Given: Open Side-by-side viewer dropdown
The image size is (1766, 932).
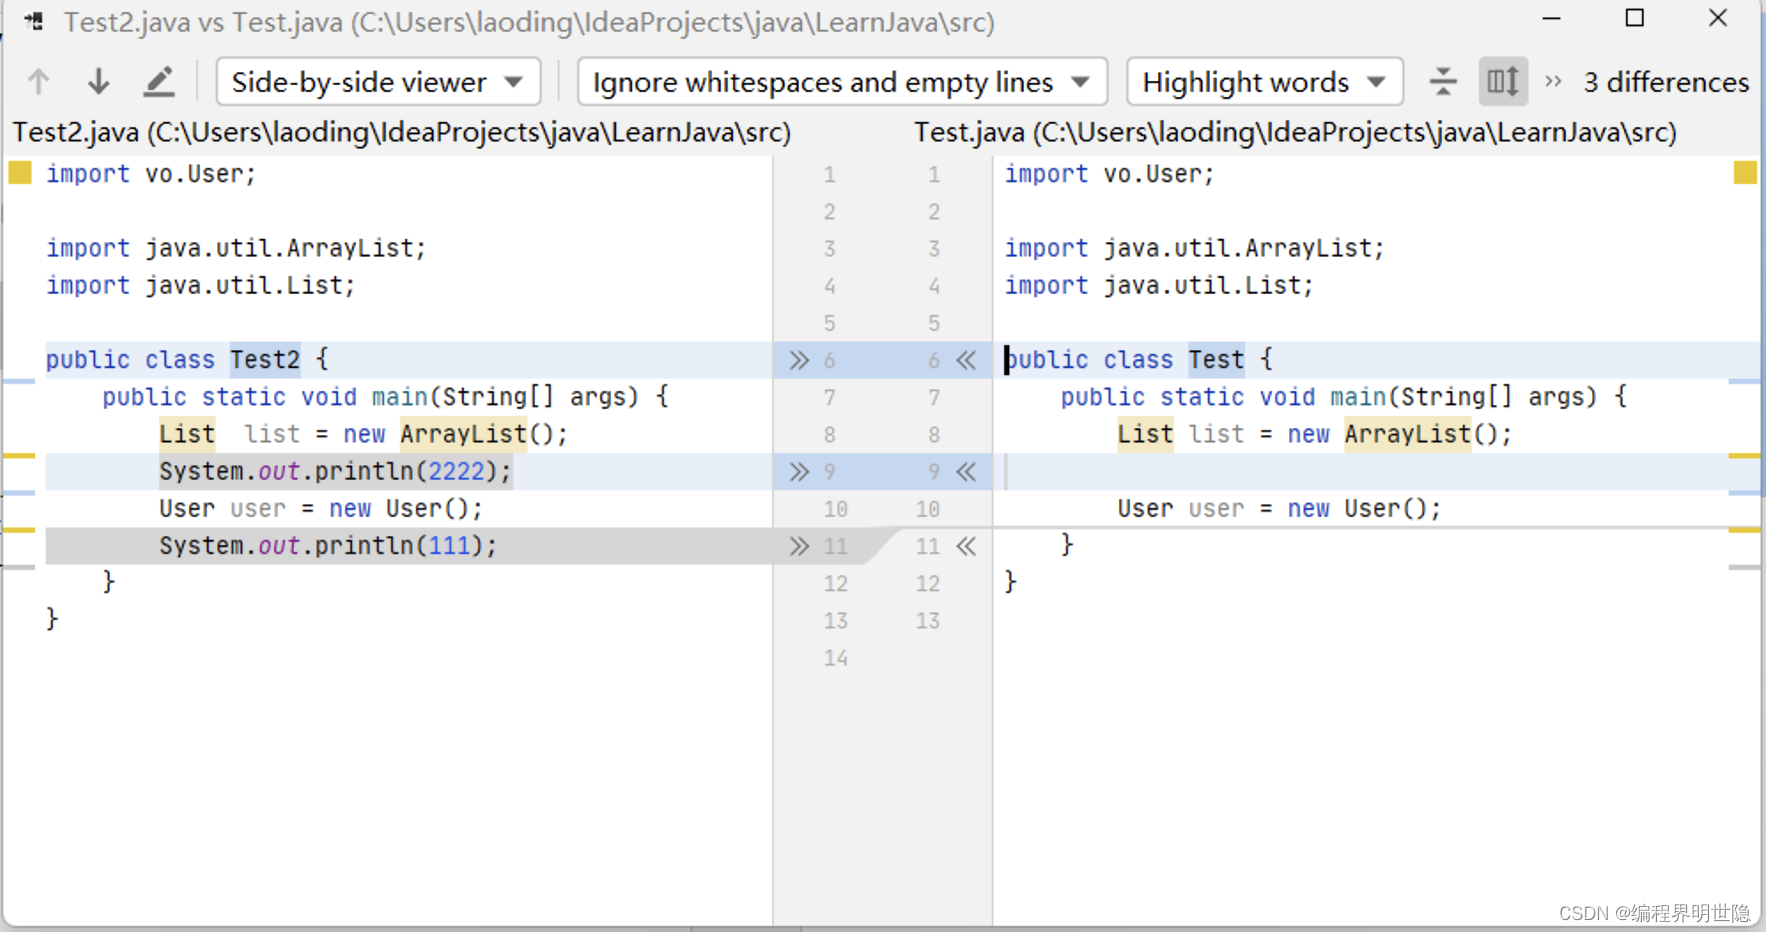Looking at the screenshot, I should point(378,82).
